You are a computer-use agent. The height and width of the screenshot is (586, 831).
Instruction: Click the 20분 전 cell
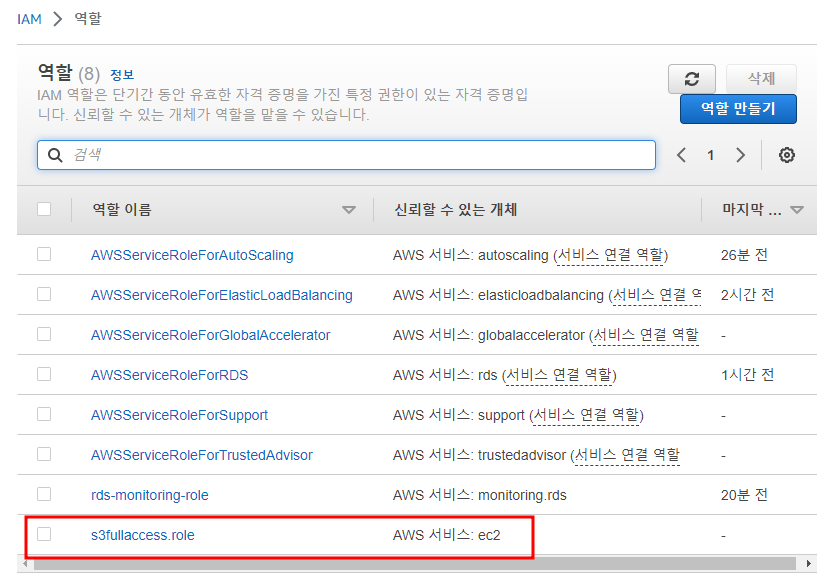[x=744, y=495]
